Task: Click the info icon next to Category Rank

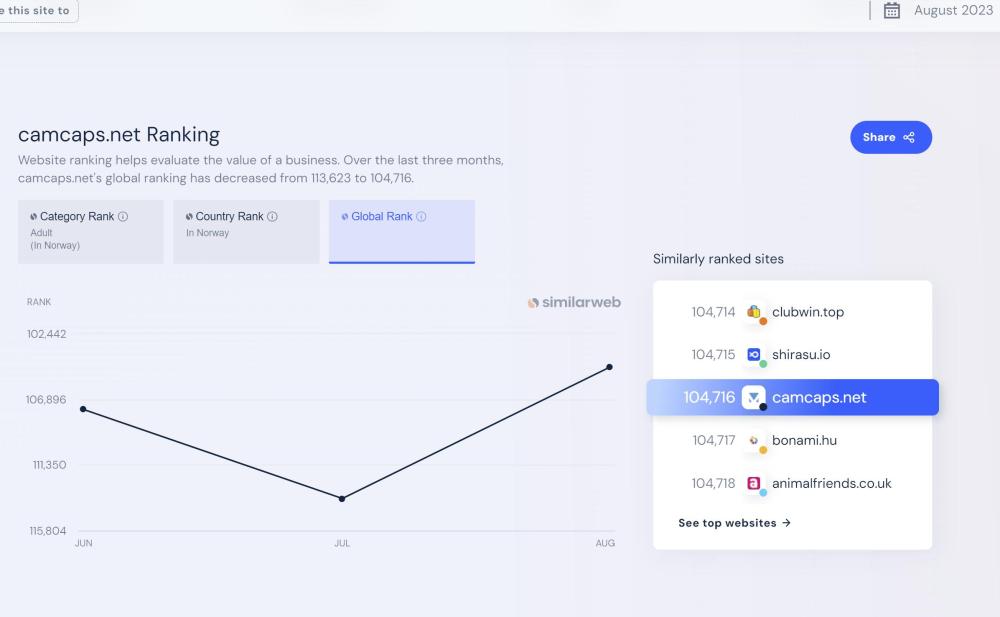Action: pos(123,217)
